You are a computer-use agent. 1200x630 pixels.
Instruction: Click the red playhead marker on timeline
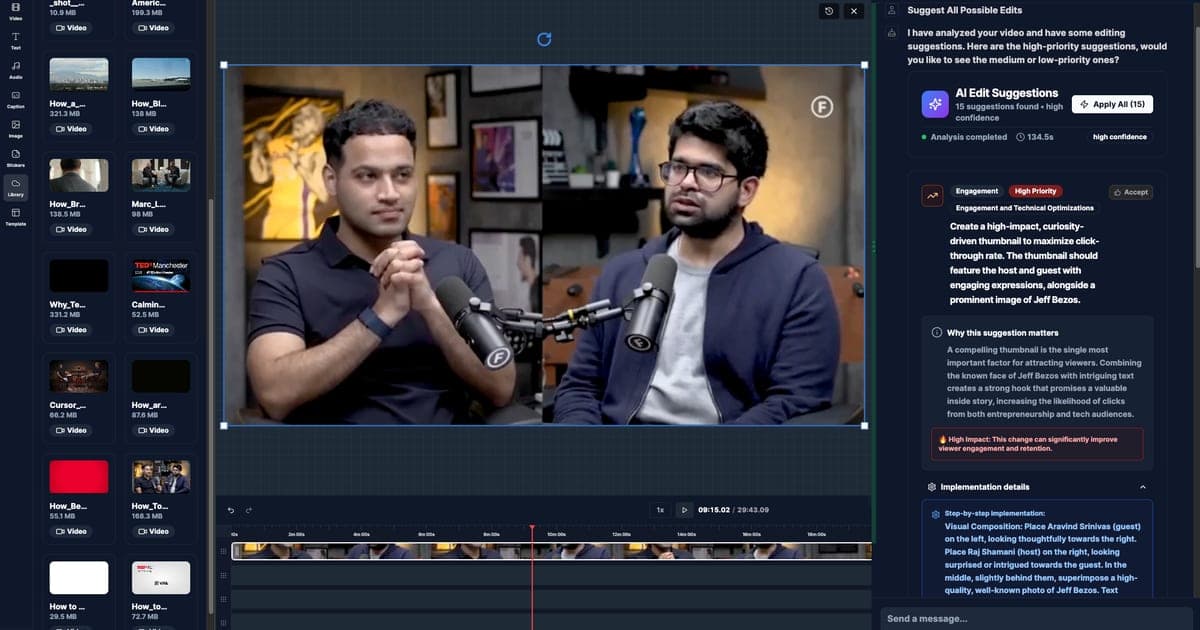coord(532,529)
